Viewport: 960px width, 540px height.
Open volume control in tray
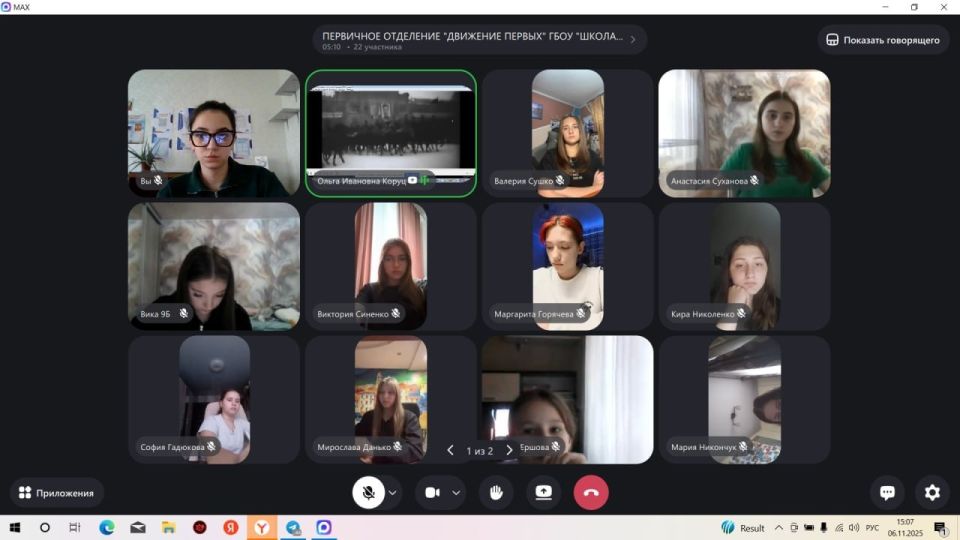click(854, 527)
